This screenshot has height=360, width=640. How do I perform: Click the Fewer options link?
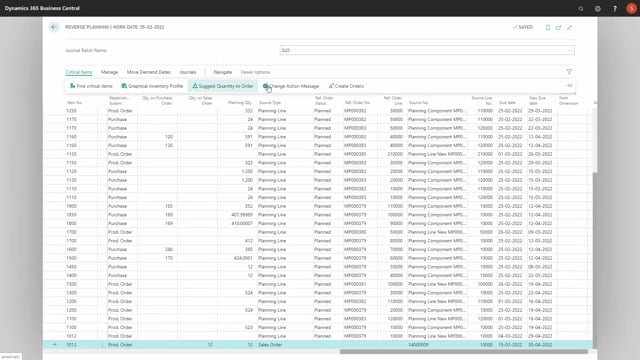(256, 72)
